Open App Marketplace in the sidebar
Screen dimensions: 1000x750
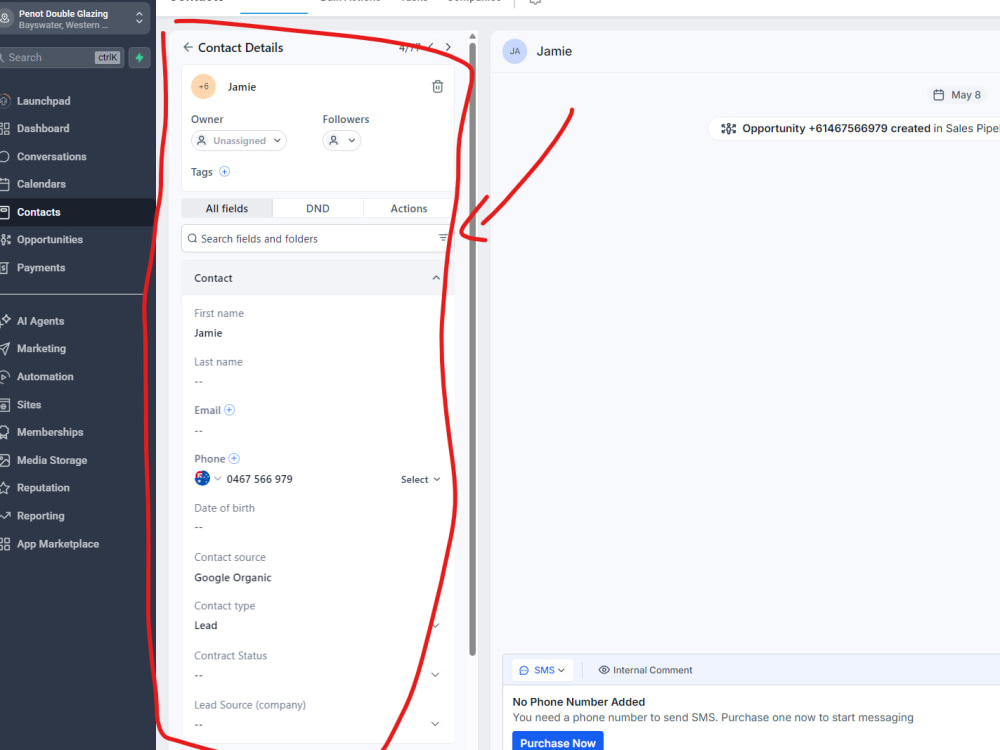(x=57, y=543)
